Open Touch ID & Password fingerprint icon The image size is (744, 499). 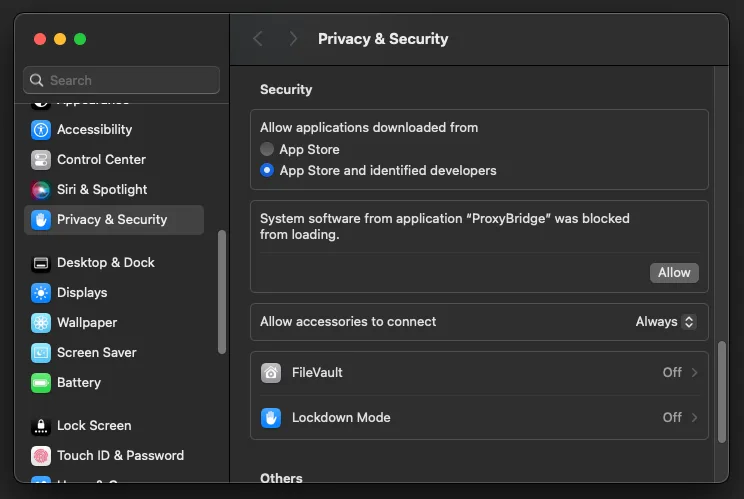[41, 456]
